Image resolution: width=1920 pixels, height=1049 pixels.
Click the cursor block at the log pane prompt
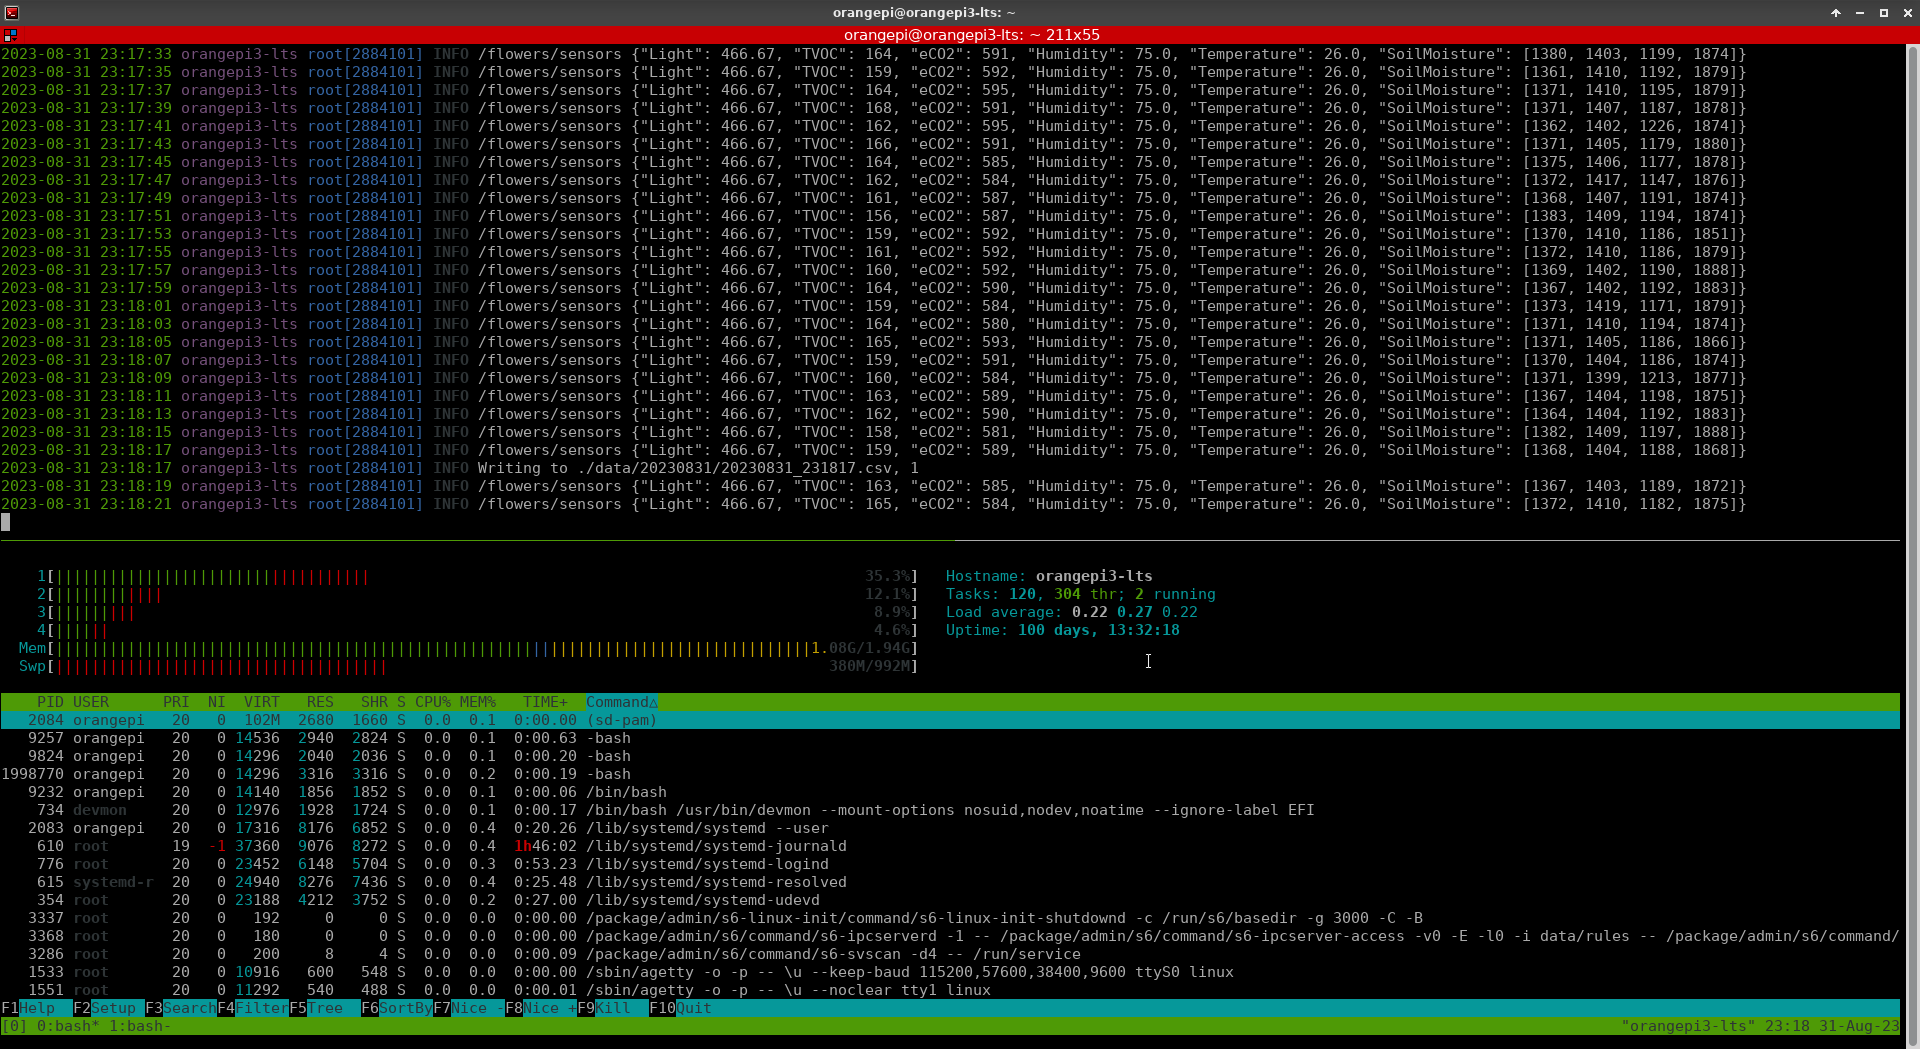point(5,522)
